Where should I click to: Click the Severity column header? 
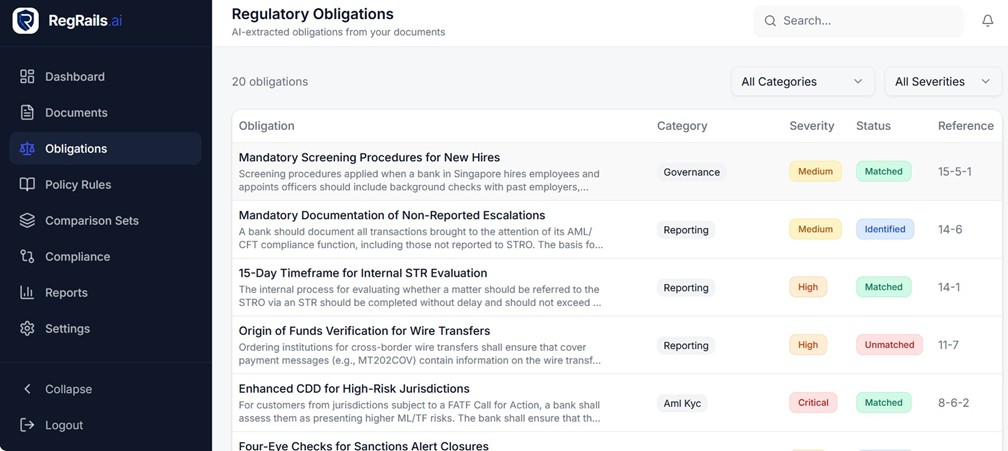pos(811,126)
